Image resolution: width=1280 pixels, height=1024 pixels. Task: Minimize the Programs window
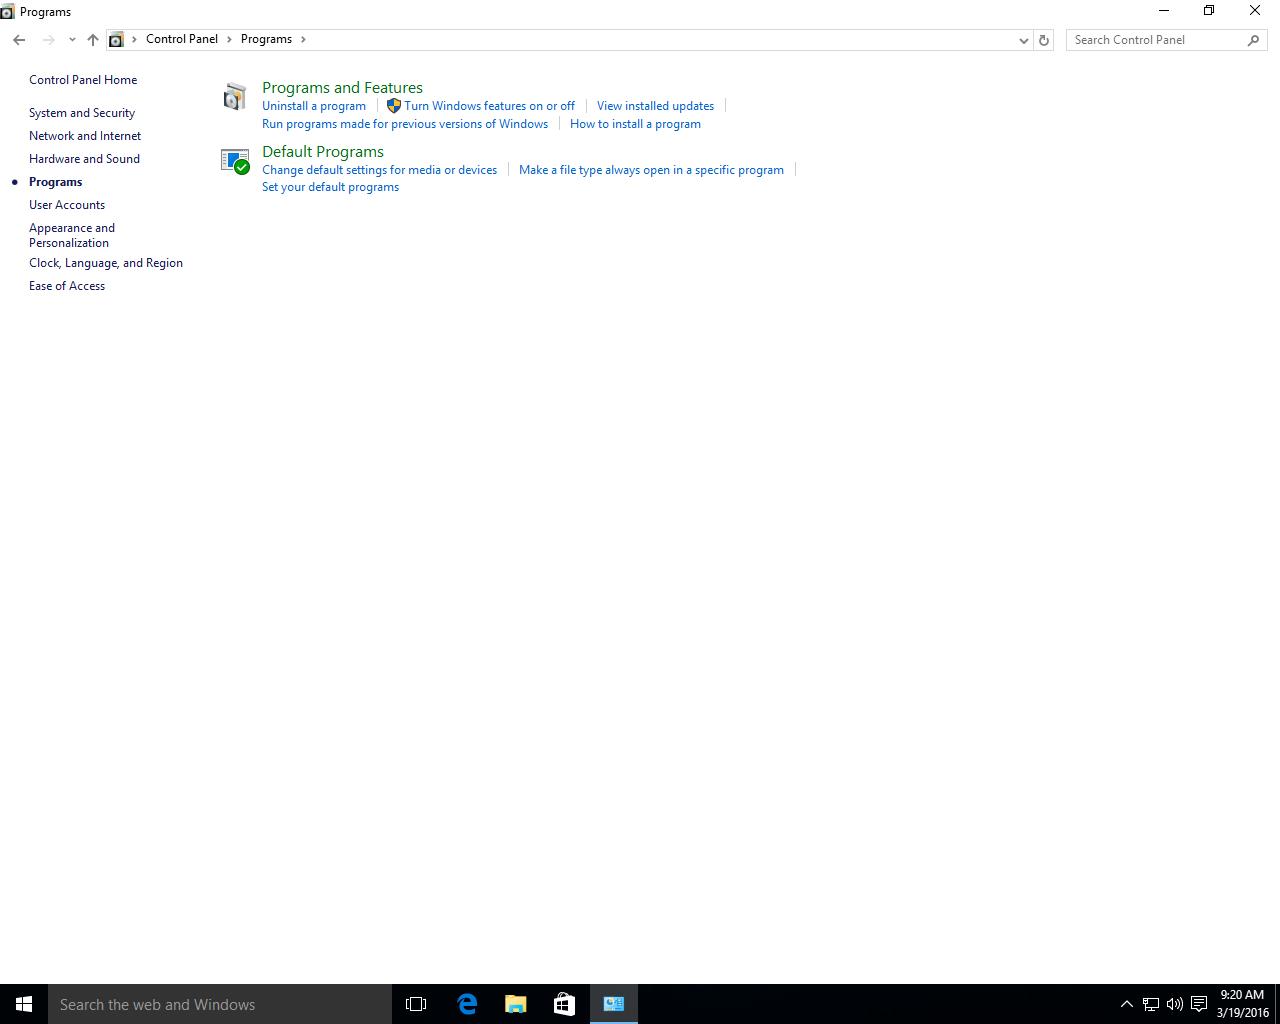click(x=1163, y=11)
